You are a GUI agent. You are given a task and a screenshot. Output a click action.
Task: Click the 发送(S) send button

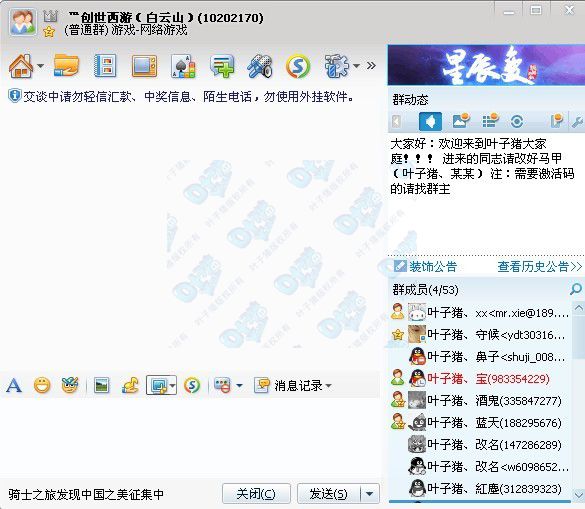pos(329,494)
